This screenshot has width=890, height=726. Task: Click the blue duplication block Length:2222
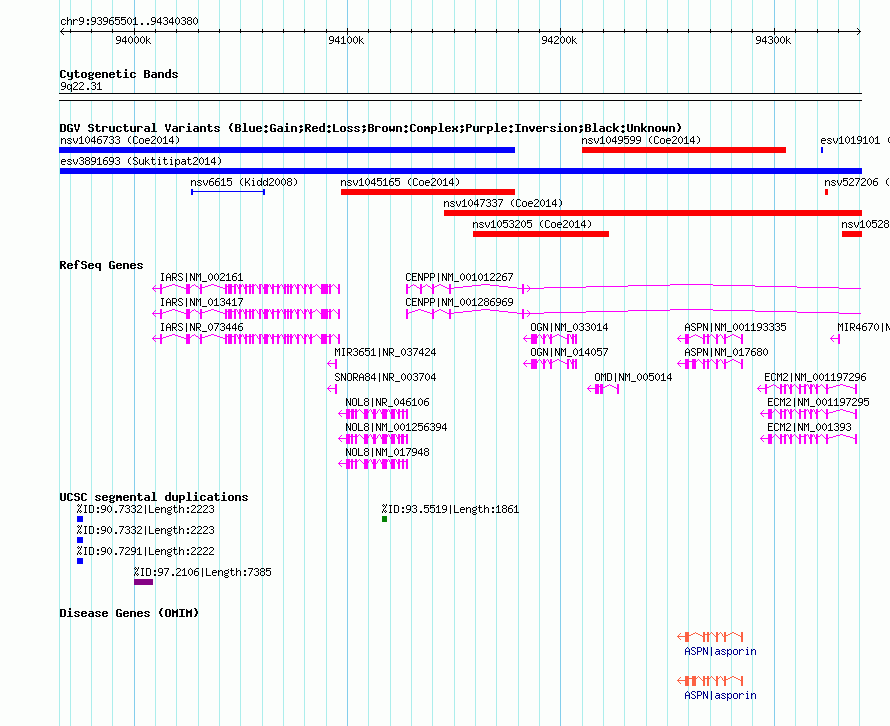80,561
